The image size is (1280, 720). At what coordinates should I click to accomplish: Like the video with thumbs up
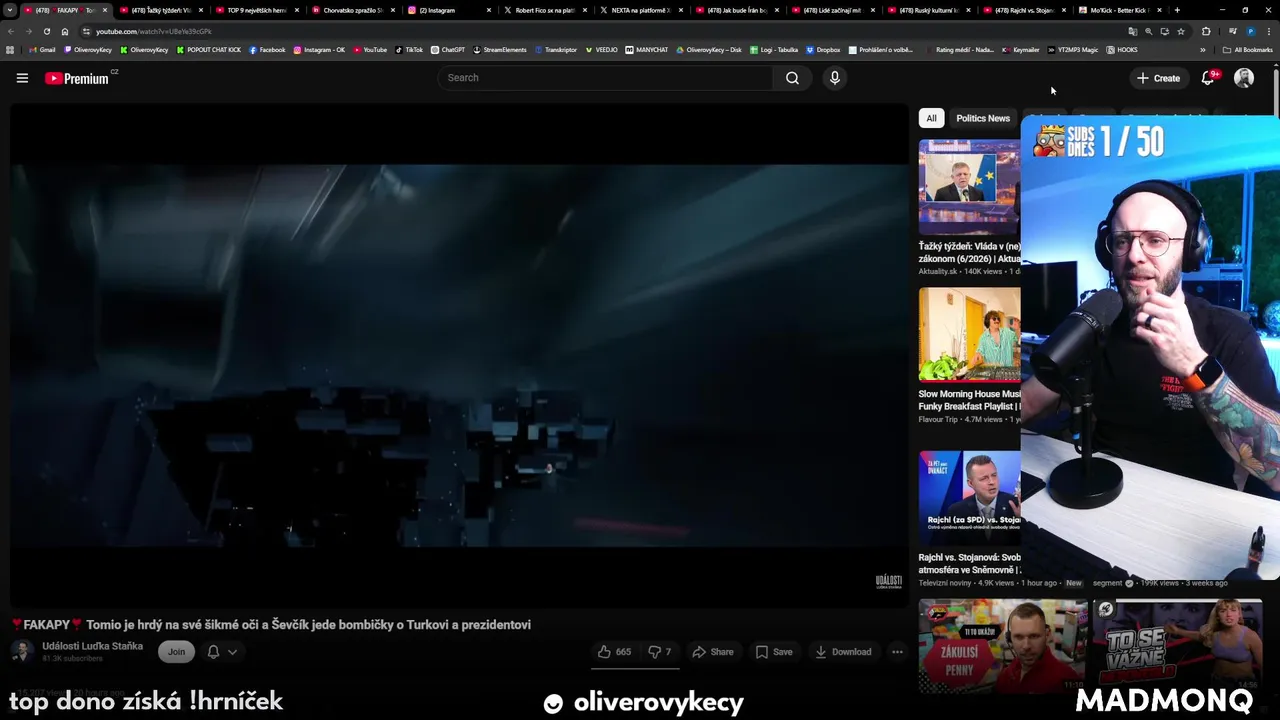pos(614,652)
